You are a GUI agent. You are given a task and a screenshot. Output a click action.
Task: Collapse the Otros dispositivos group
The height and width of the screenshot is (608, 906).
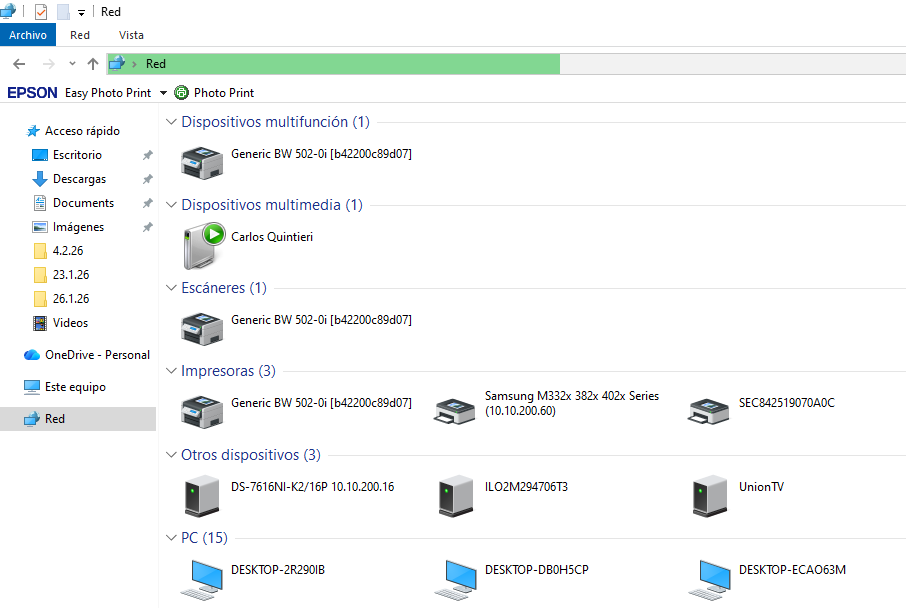point(171,455)
